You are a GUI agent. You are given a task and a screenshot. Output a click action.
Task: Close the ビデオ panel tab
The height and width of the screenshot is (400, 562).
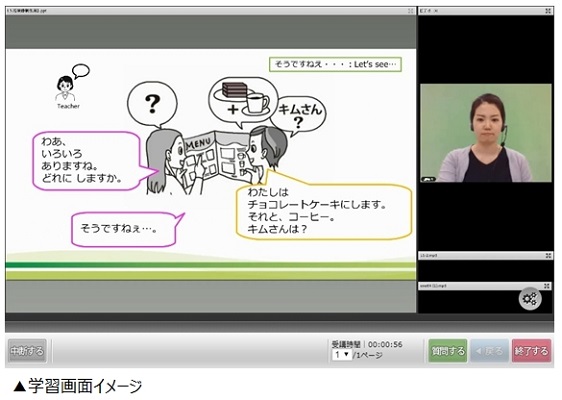(x=436, y=11)
